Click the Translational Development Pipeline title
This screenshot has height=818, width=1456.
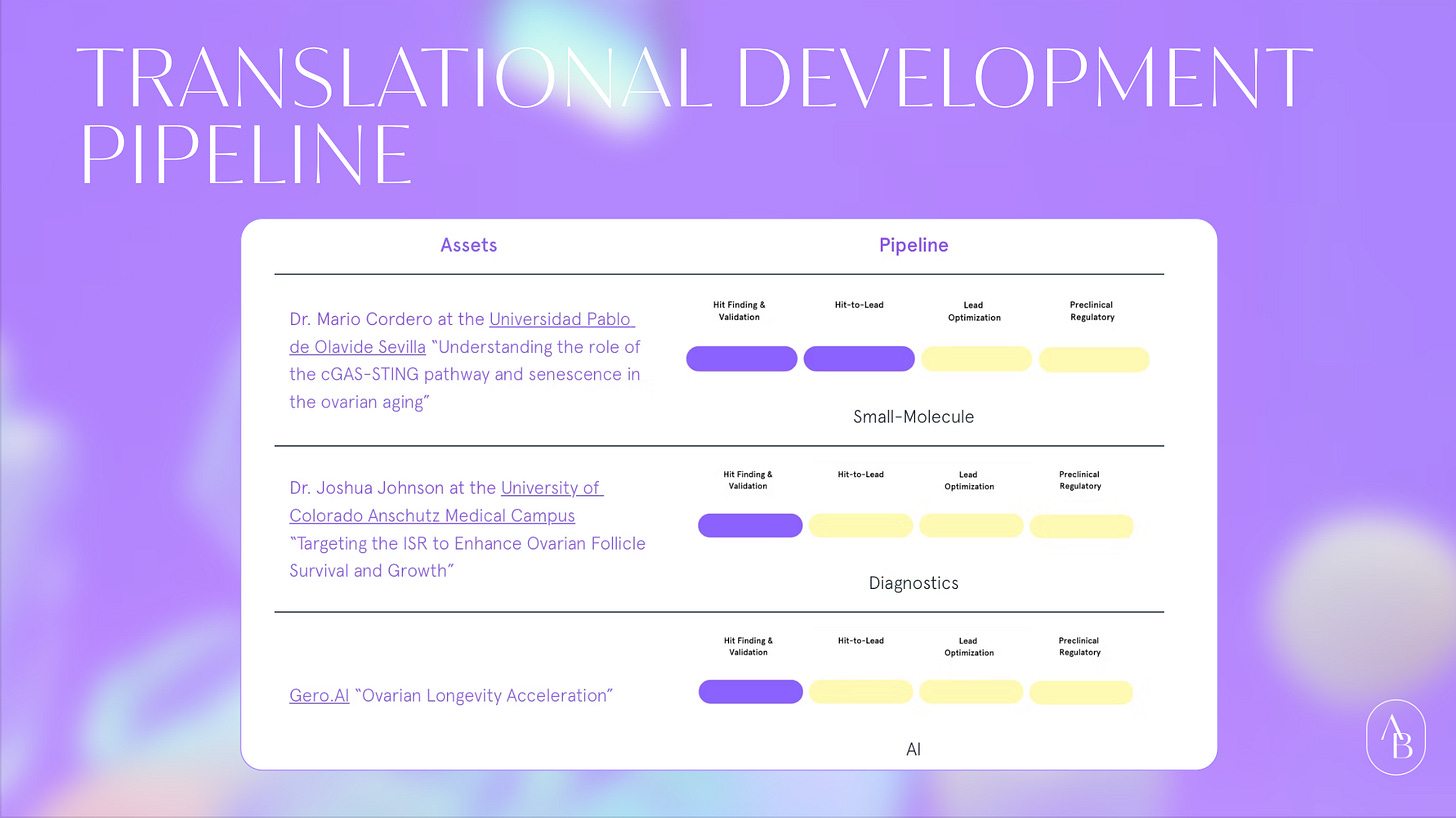click(x=695, y=114)
